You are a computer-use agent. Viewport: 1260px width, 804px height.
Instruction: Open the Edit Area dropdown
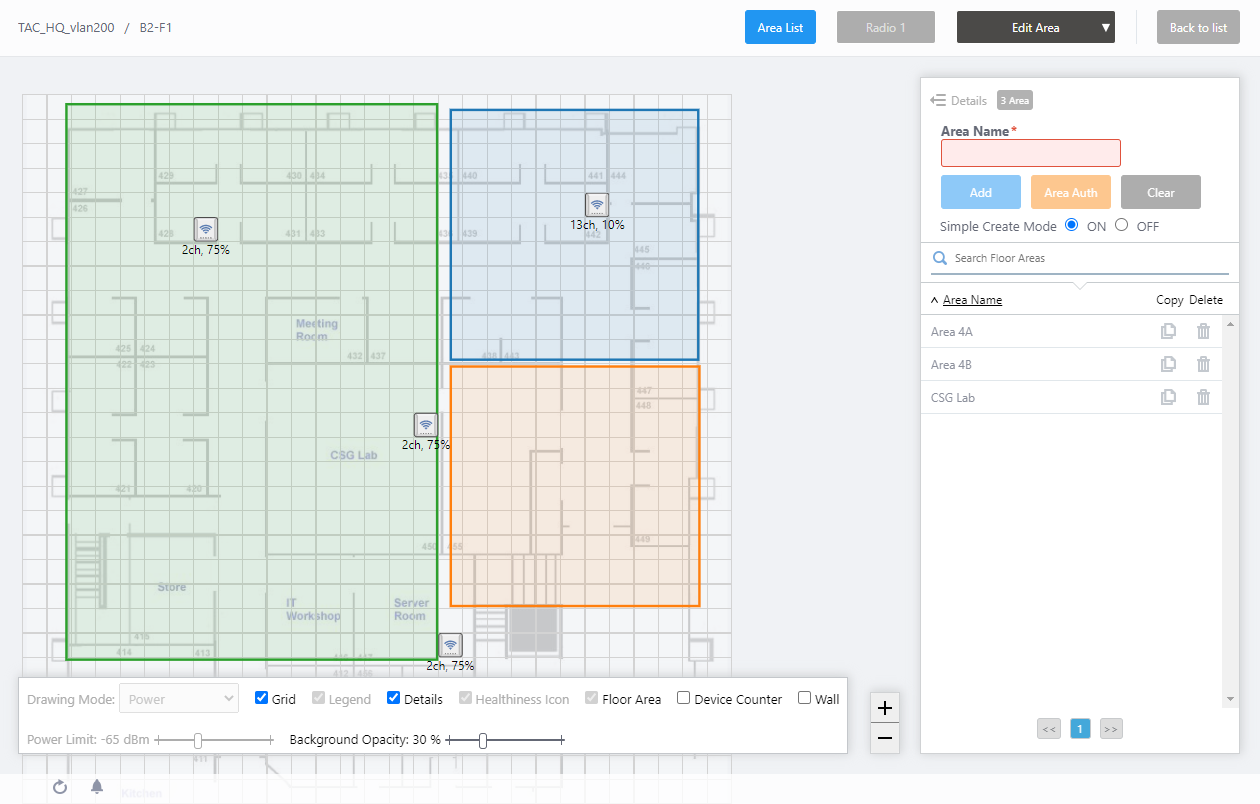pos(1035,28)
